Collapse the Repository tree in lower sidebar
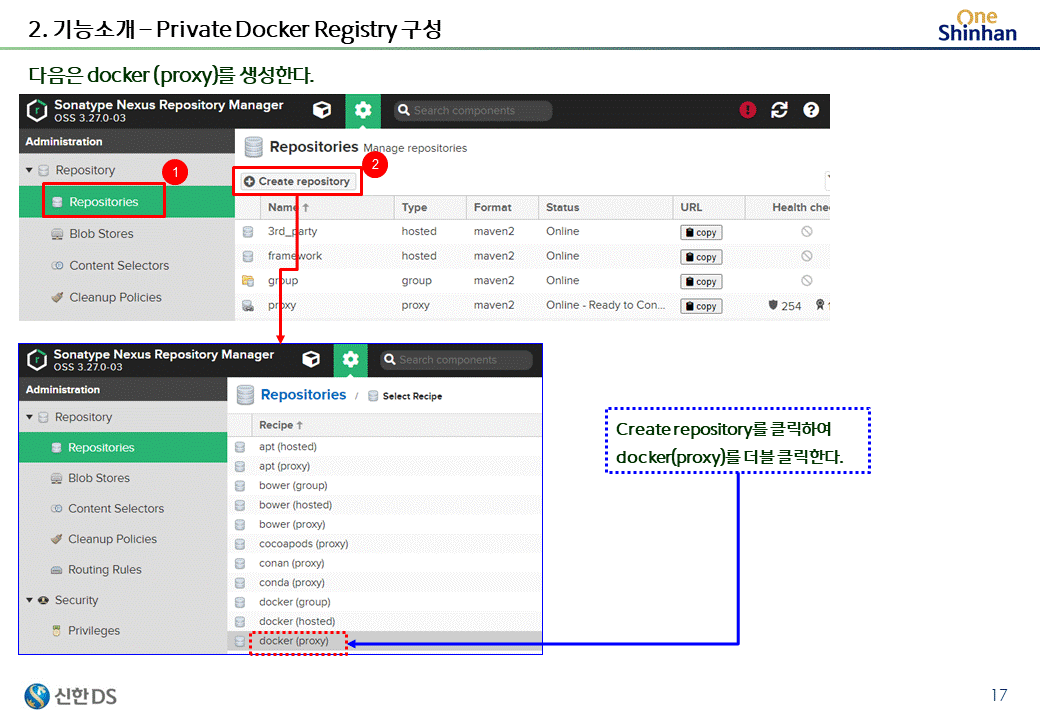Image resolution: width=1040 pixels, height=720 pixels. pyautogui.click(x=29, y=417)
